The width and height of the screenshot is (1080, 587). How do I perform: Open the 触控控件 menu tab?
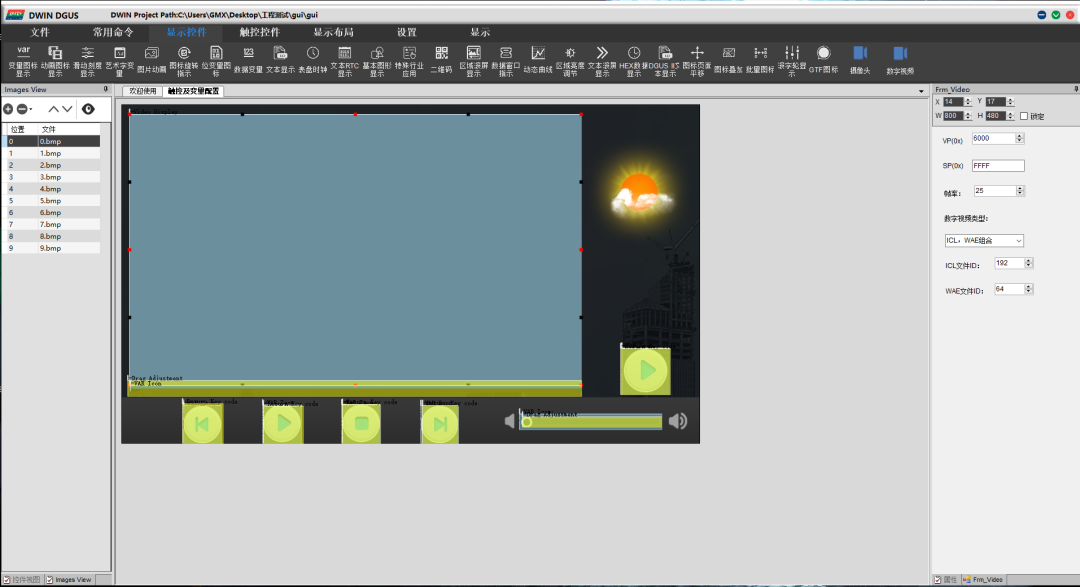click(x=260, y=32)
